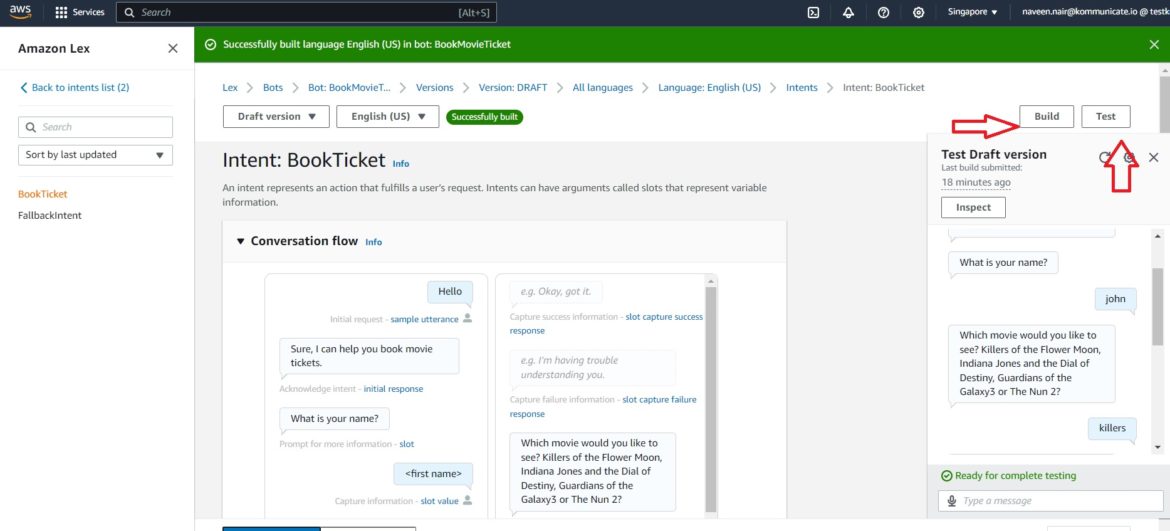Open the AWS home logo

(20, 12)
